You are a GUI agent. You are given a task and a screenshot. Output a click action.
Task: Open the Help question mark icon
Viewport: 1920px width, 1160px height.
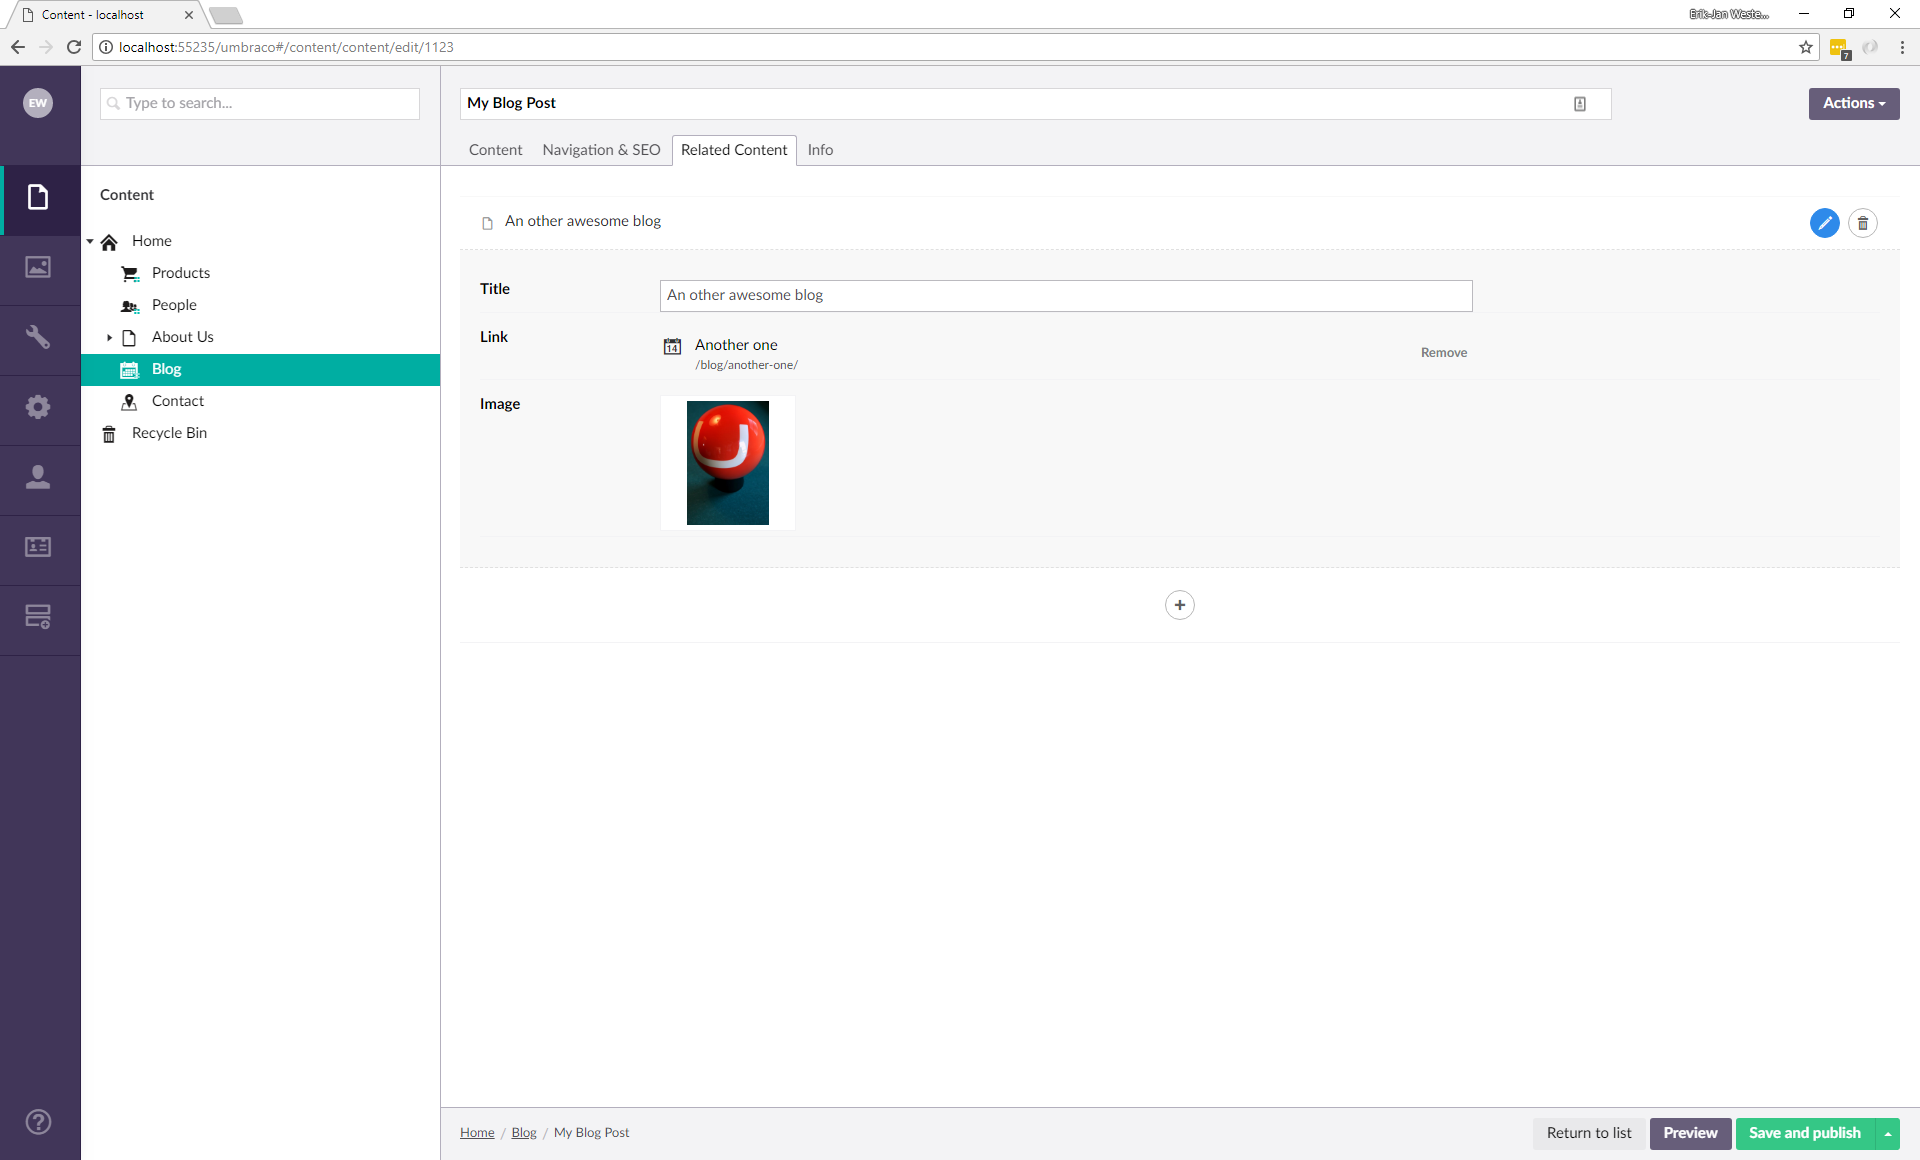(x=38, y=1122)
